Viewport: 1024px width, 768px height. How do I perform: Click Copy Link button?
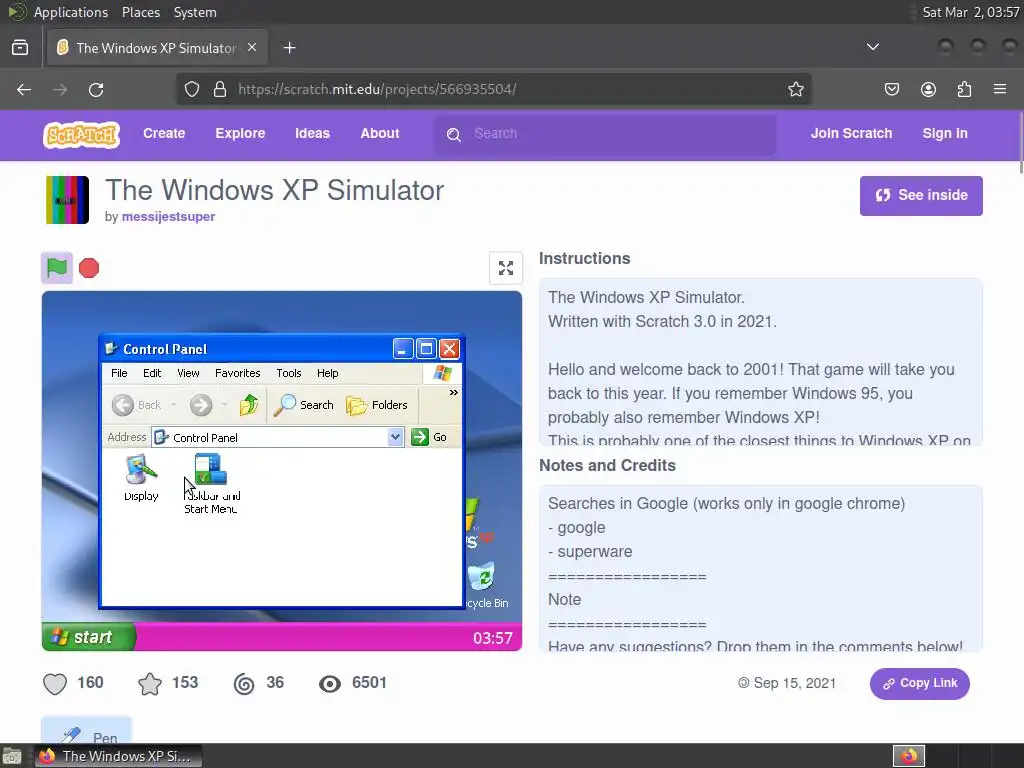pos(920,683)
